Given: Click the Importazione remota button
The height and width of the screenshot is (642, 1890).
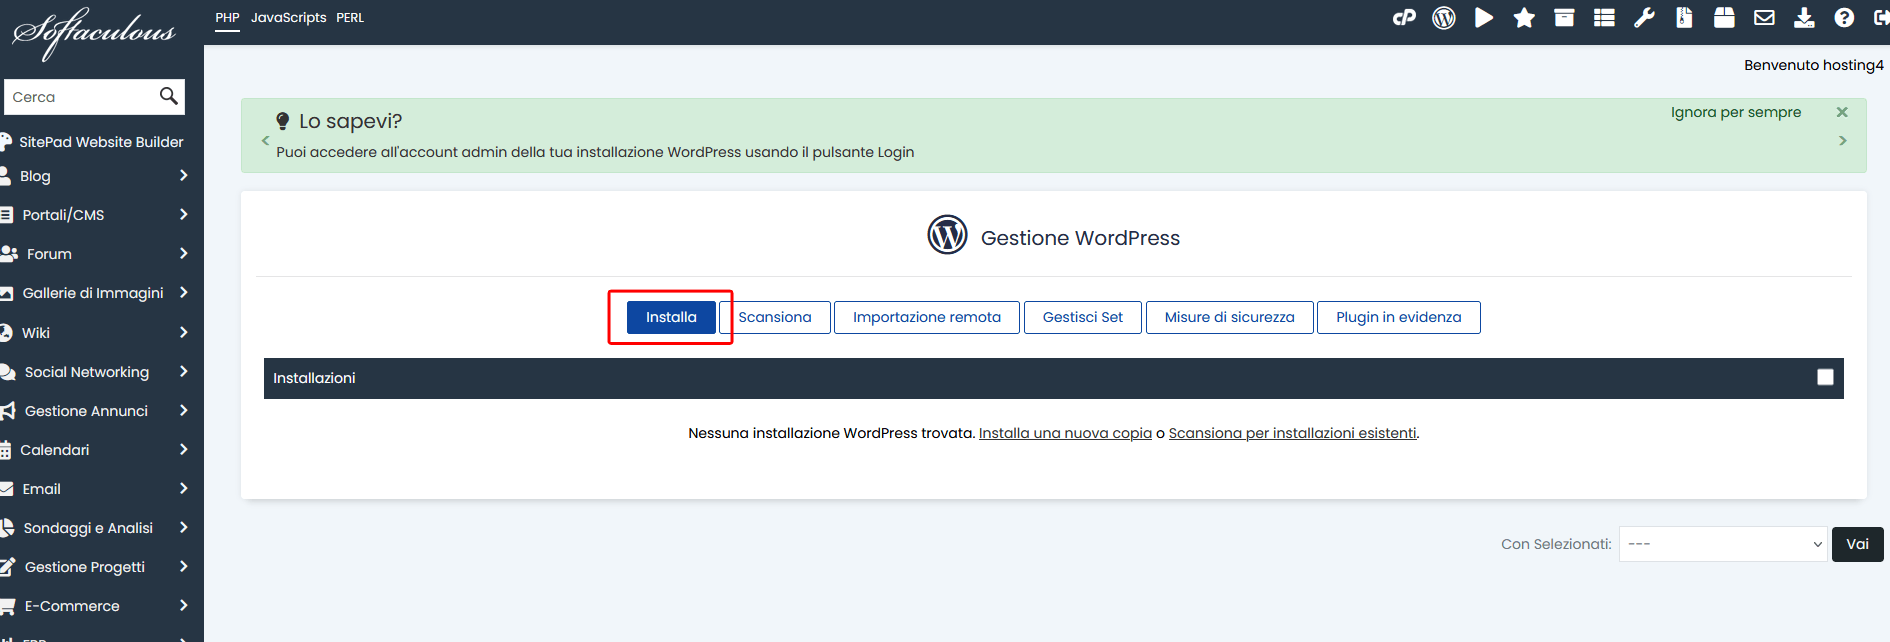Looking at the screenshot, I should tap(927, 317).
